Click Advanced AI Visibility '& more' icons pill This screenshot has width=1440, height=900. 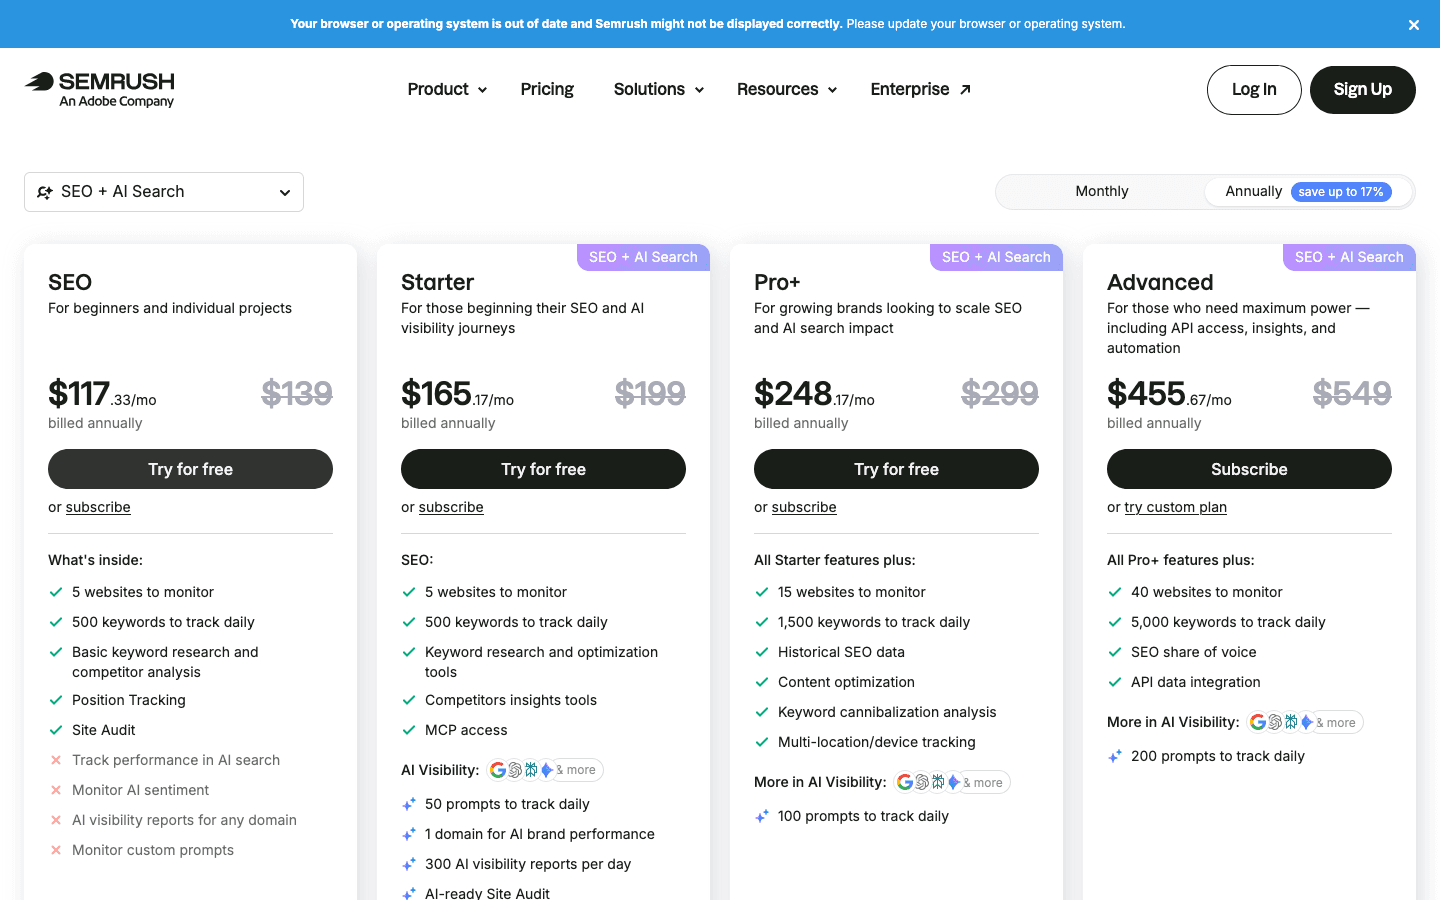1305,722
